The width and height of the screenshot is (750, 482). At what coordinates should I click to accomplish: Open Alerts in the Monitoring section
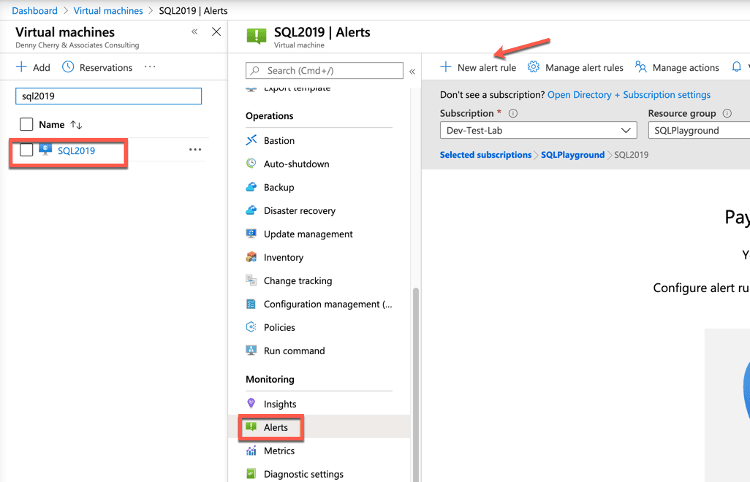coord(275,428)
